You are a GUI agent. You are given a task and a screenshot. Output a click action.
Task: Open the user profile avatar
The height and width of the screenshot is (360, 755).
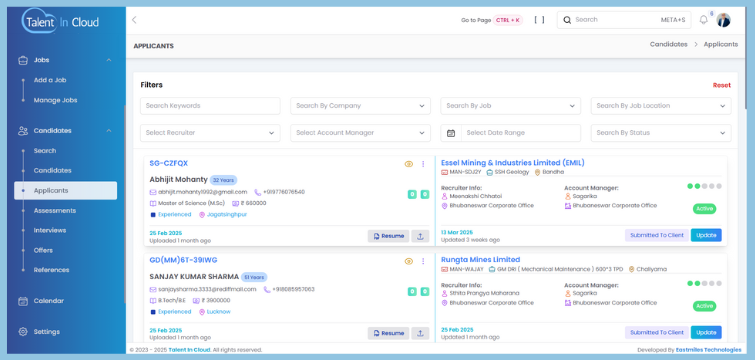723,20
